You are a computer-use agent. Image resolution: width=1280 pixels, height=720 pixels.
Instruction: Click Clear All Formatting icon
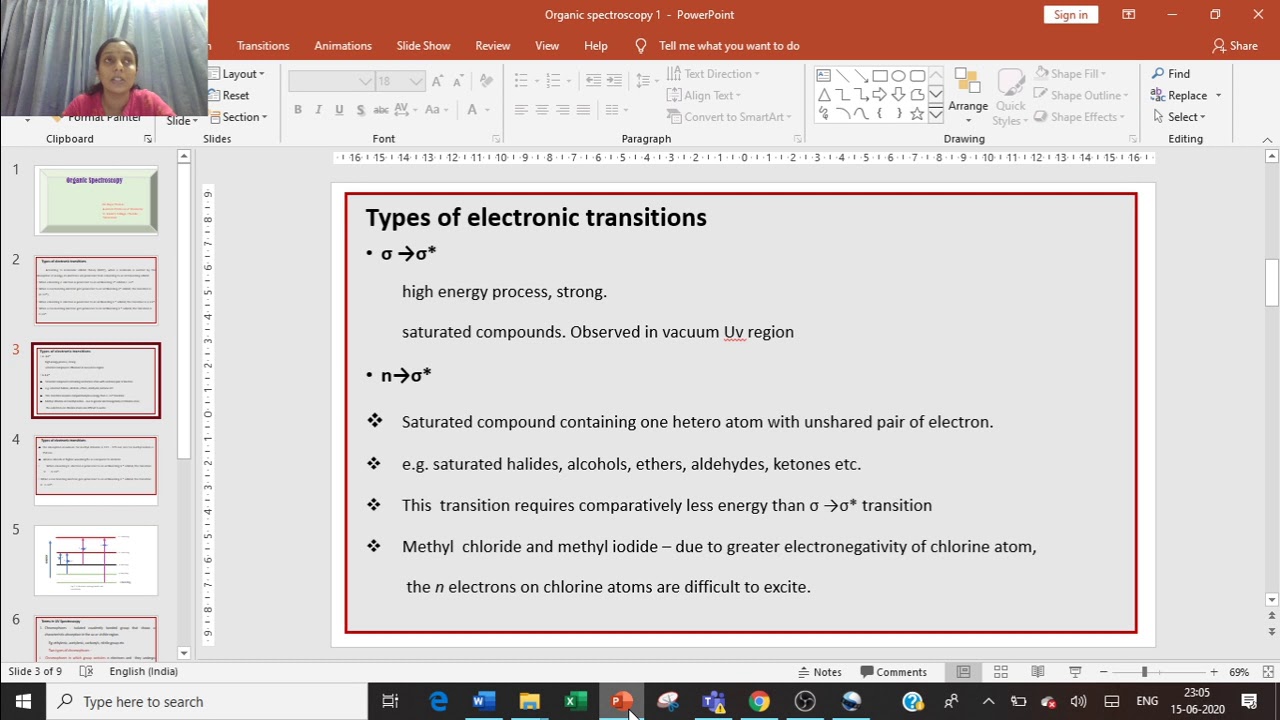click(x=486, y=81)
